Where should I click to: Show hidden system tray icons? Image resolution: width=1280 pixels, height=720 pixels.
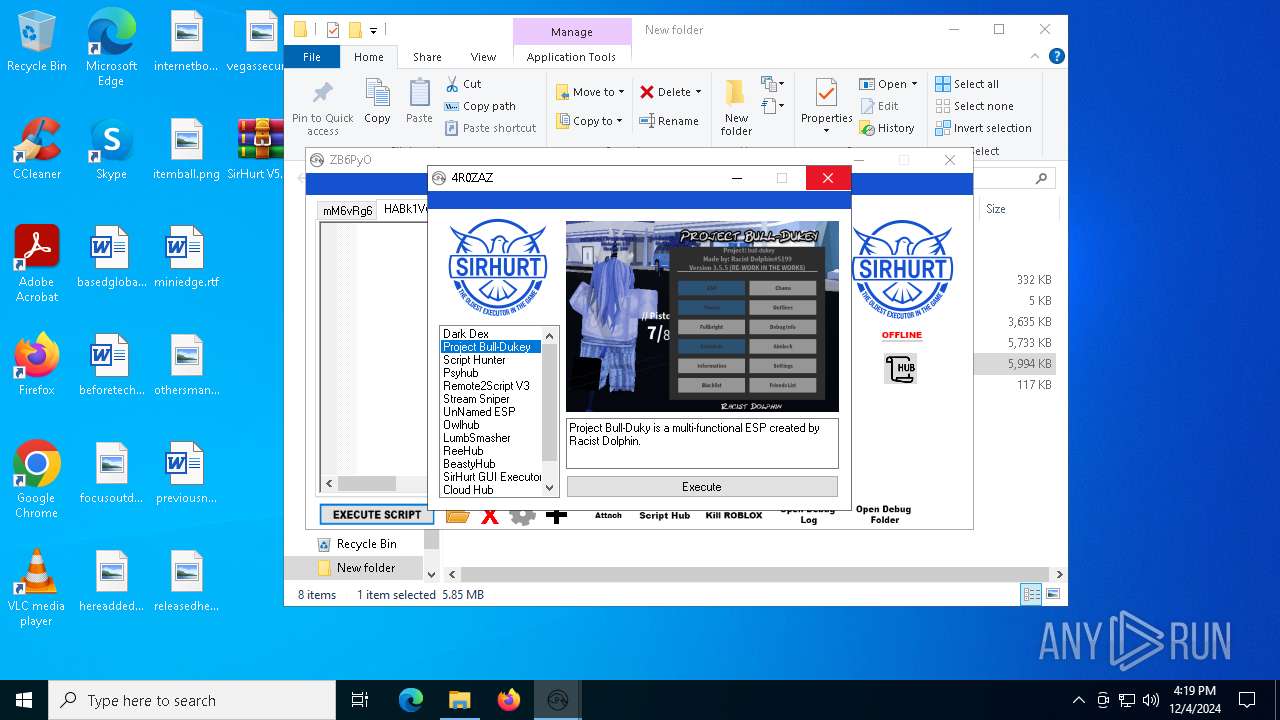click(x=1078, y=700)
